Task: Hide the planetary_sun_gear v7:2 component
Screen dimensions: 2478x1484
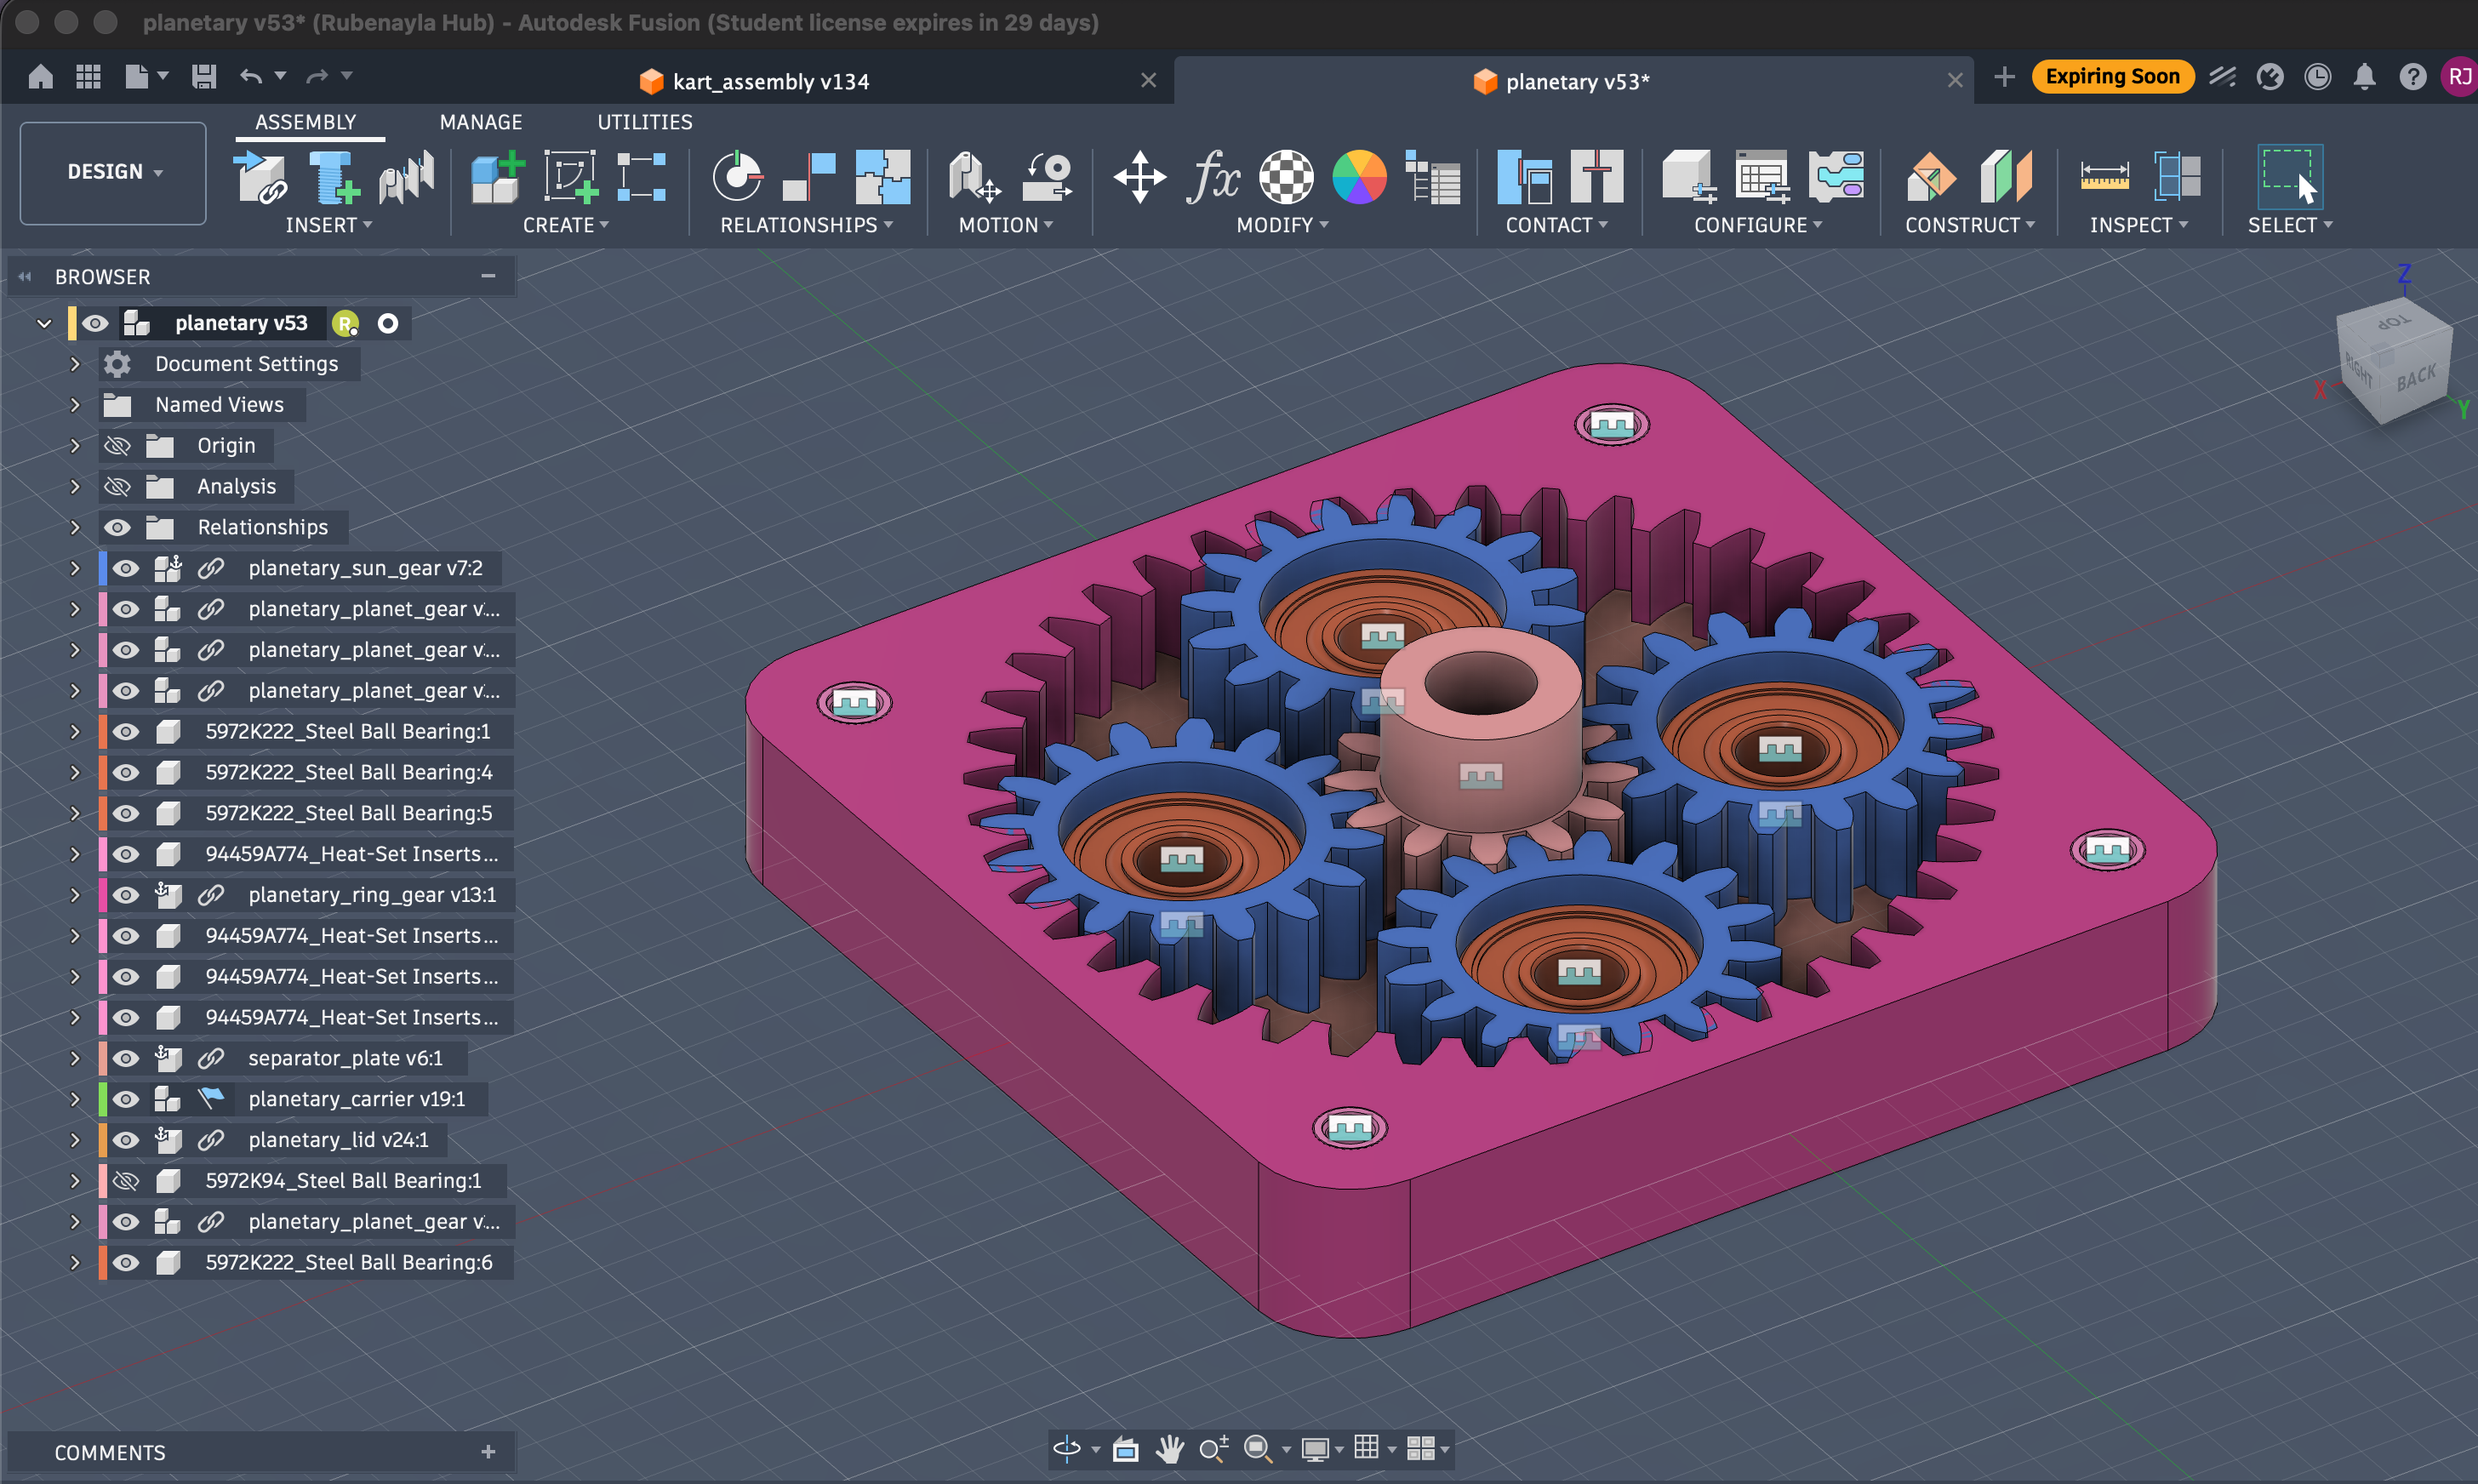Action: (x=125, y=568)
